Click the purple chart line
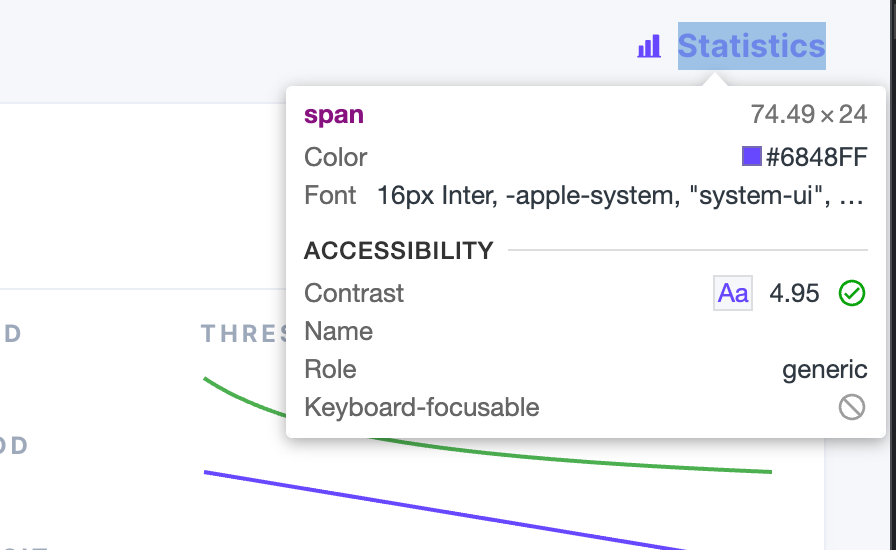The width and height of the screenshot is (896, 550). 450,509
